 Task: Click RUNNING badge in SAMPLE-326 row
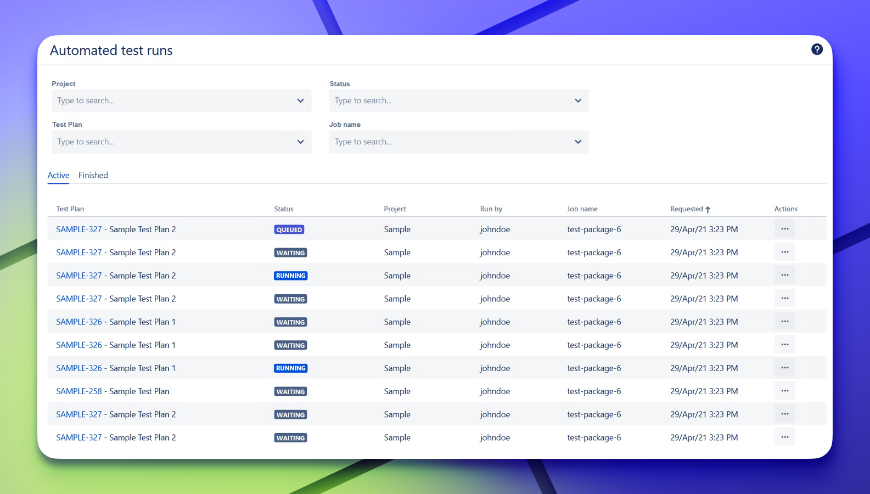291,369
